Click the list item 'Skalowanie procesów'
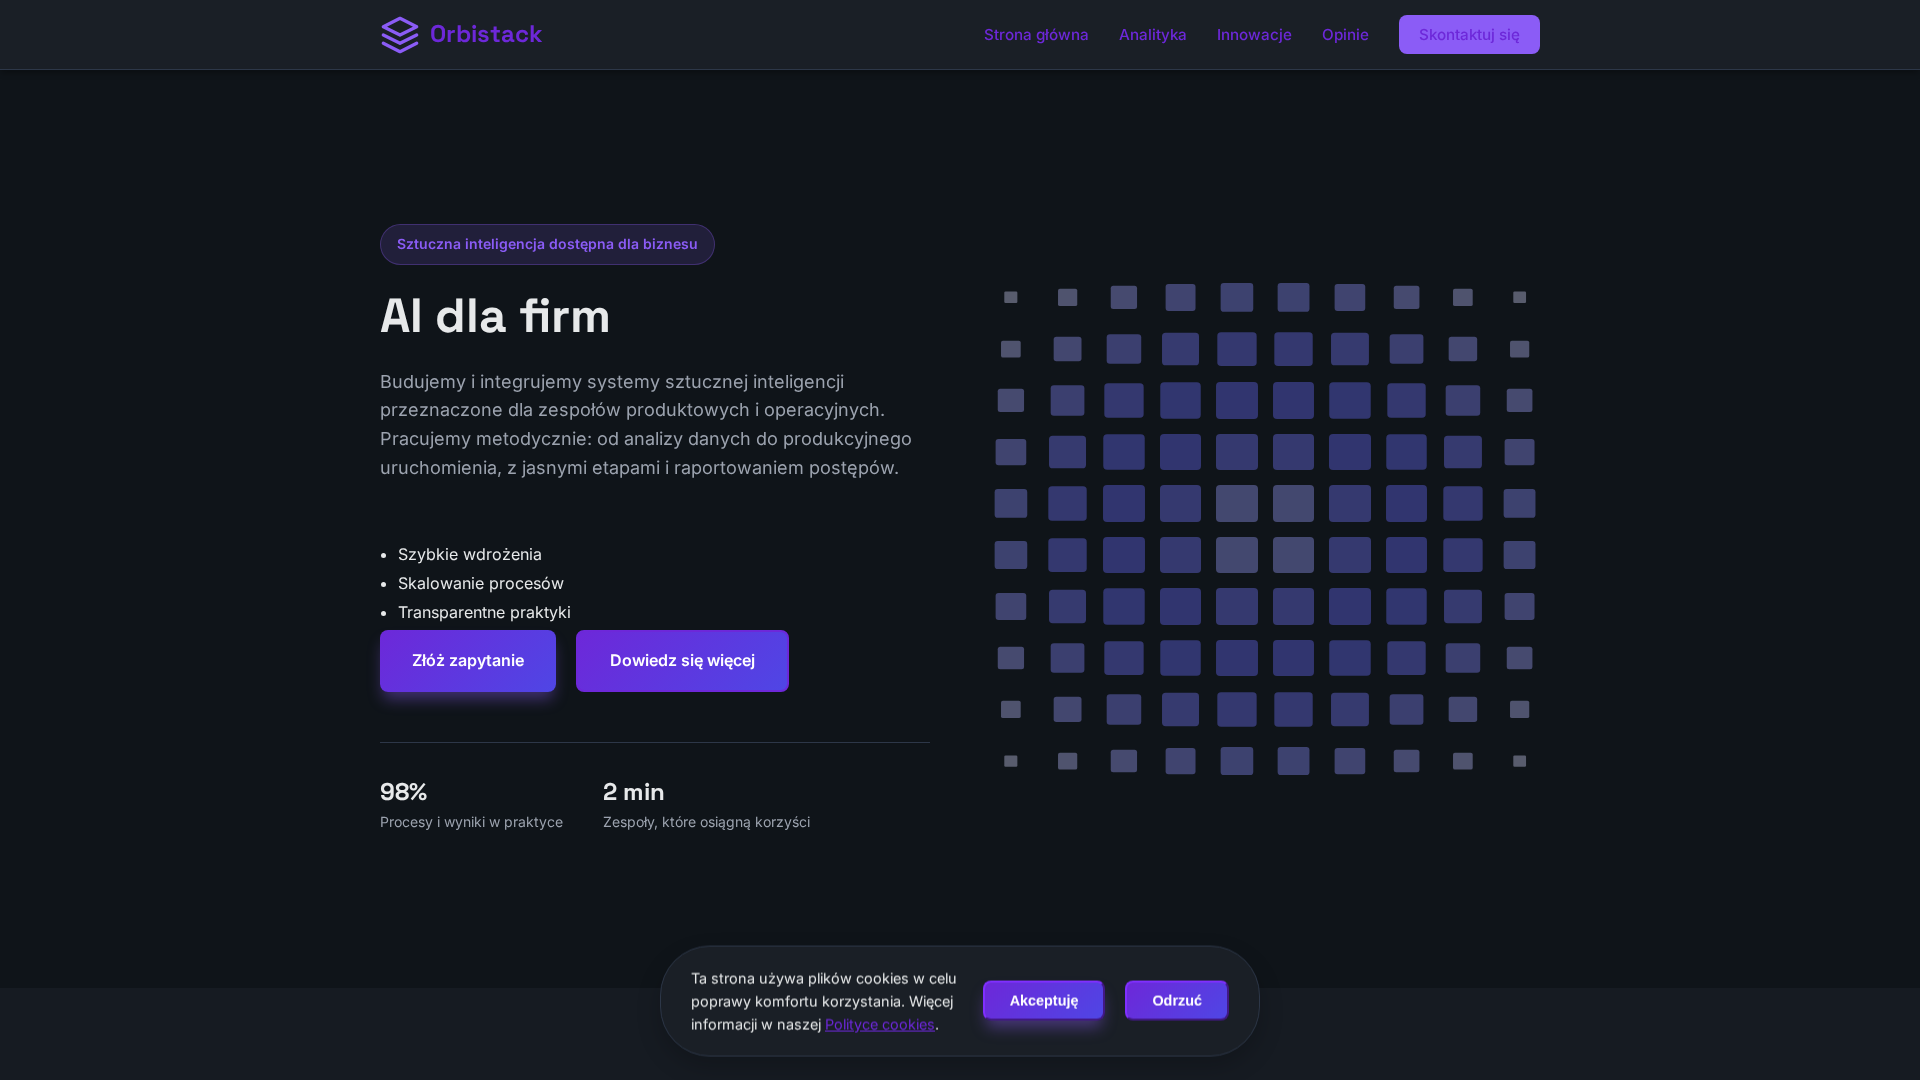The height and width of the screenshot is (1080, 1920). pos(481,583)
